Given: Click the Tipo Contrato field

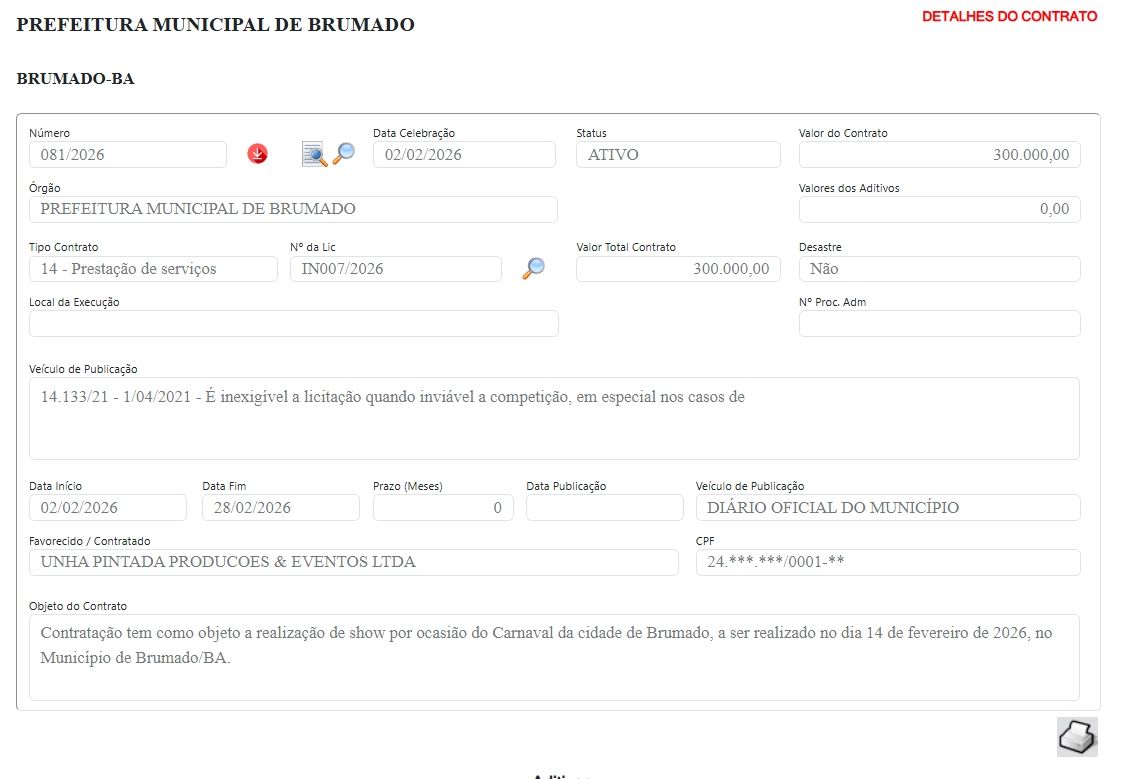Looking at the screenshot, I should point(153,269).
